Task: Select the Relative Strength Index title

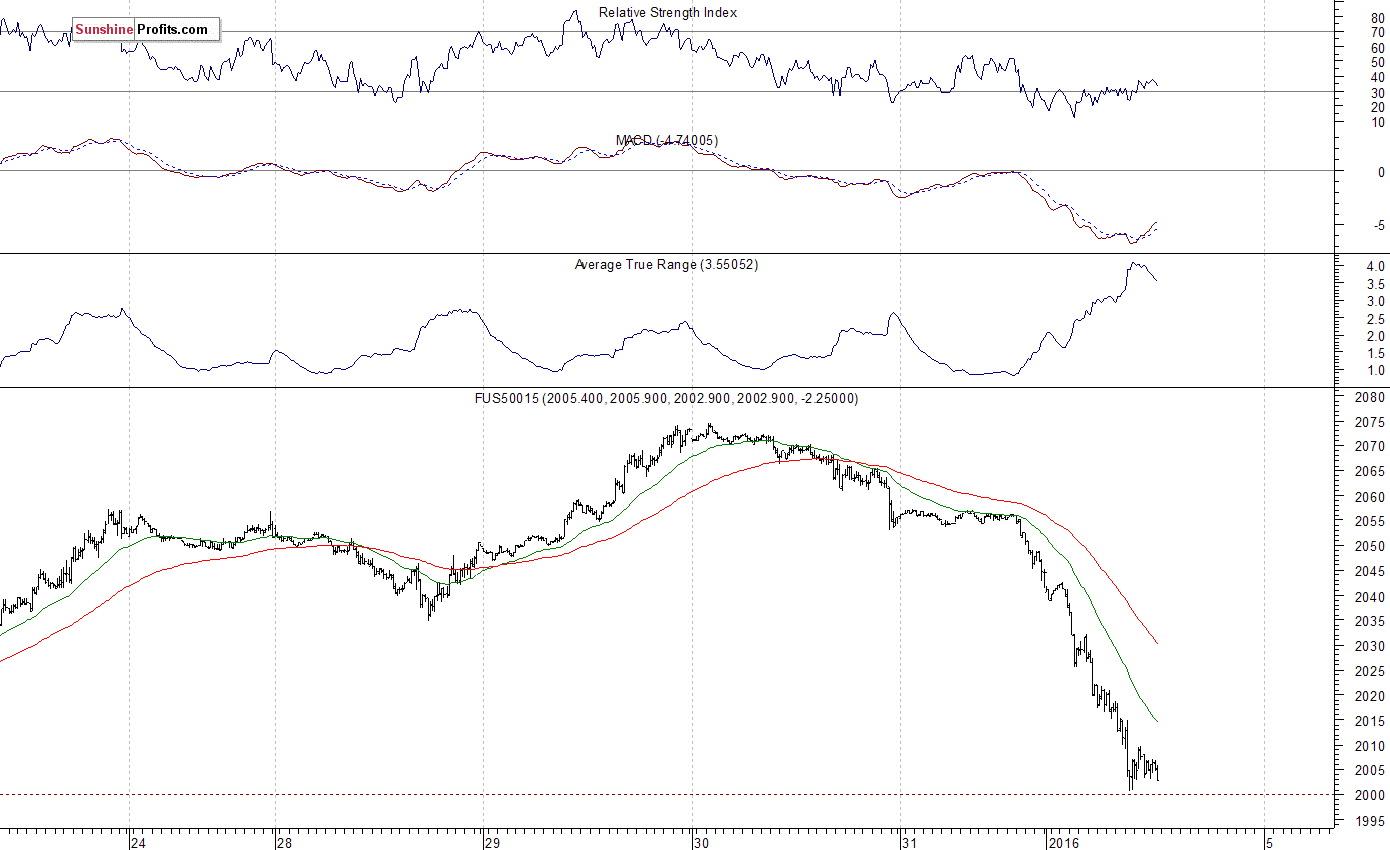Action: coord(668,13)
